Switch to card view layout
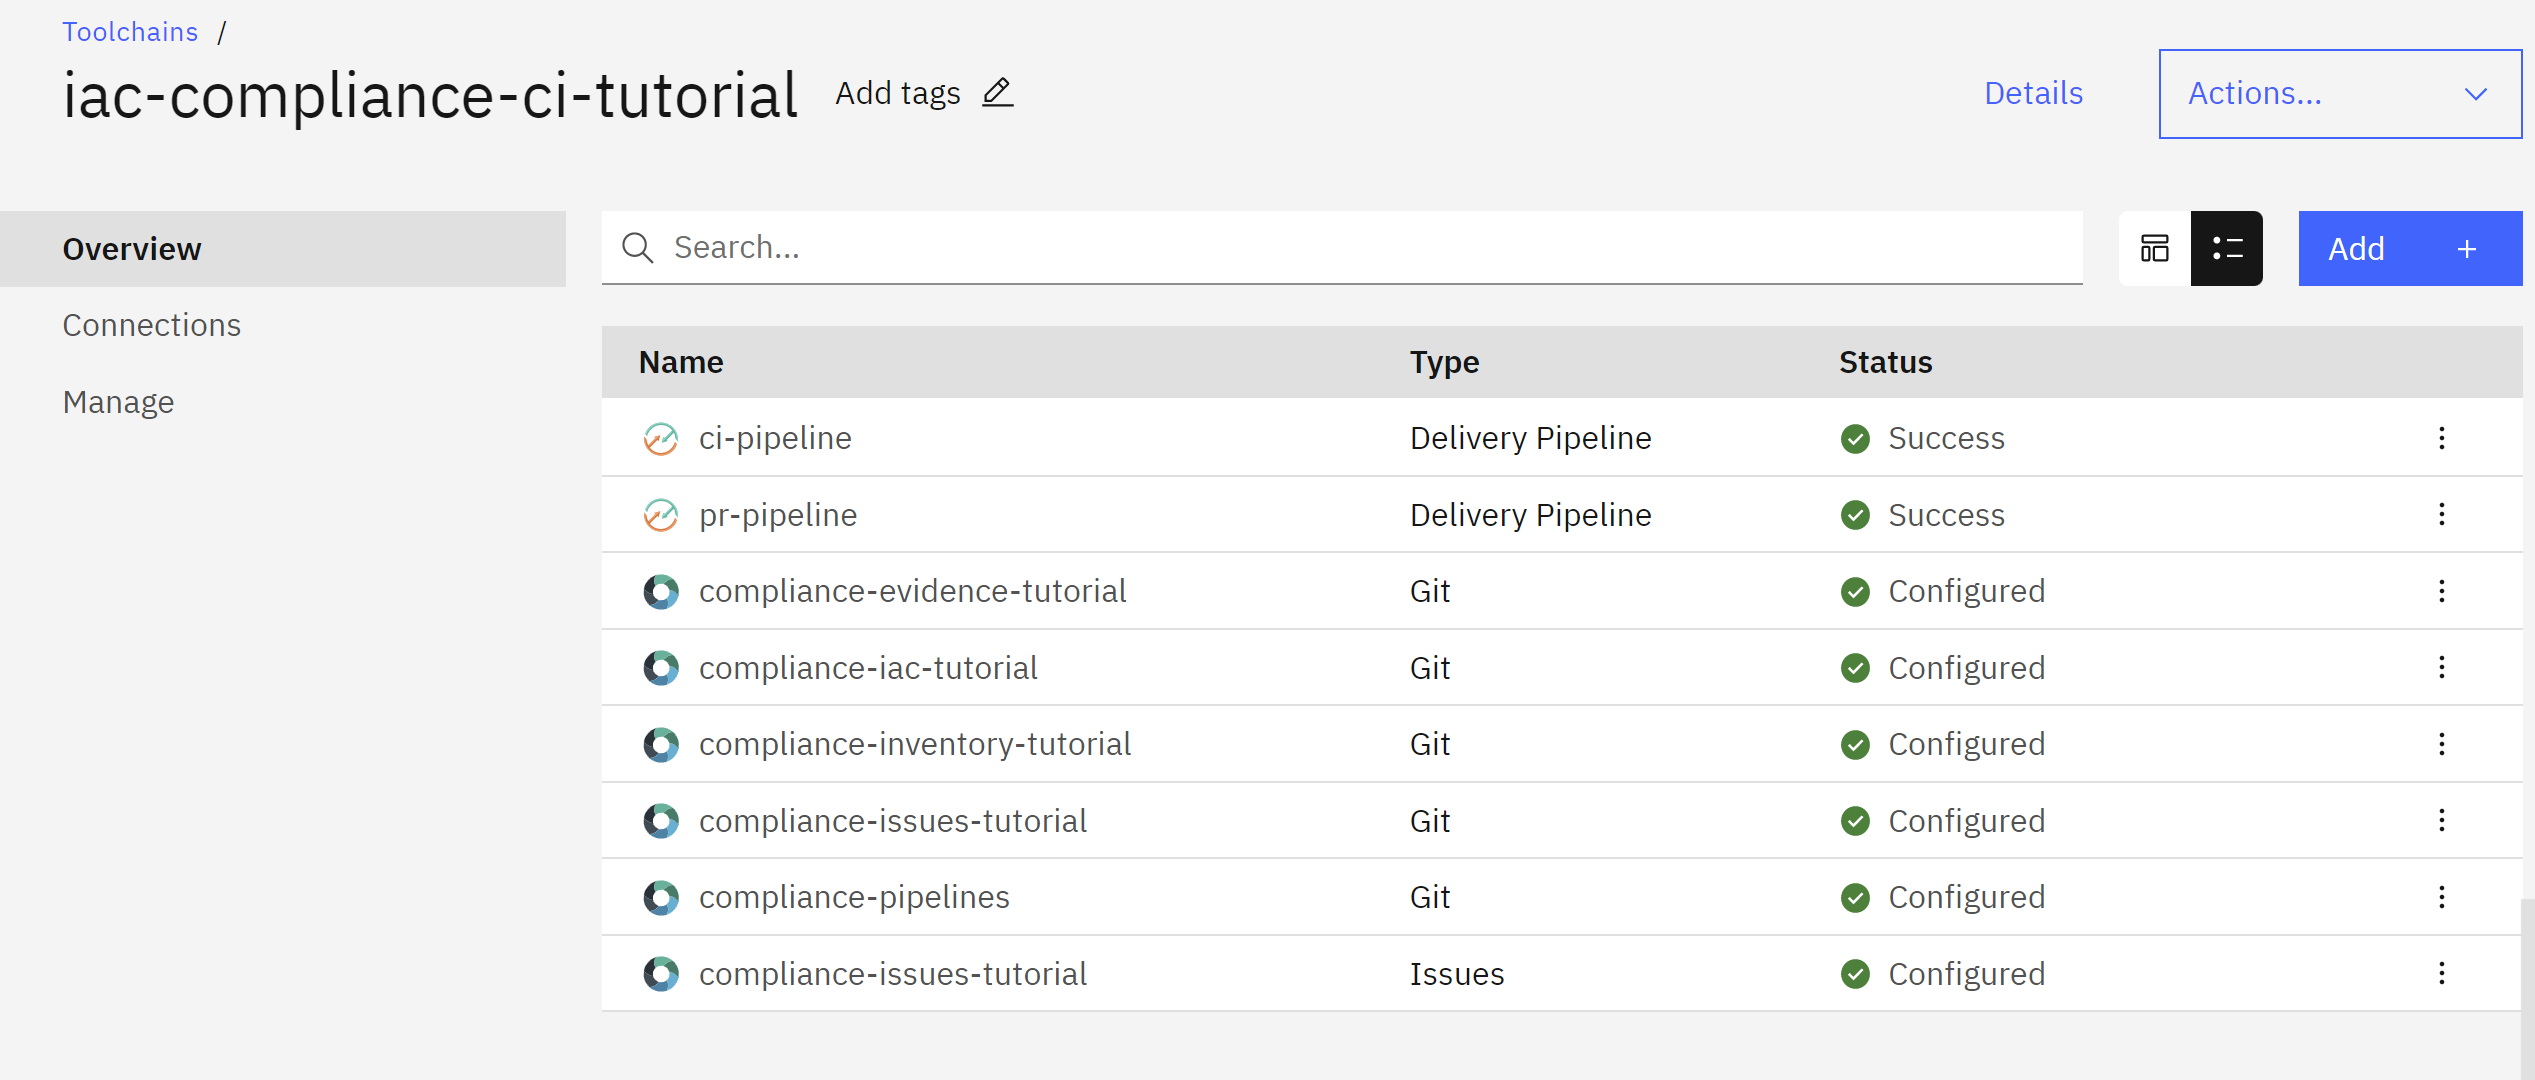The height and width of the screenshot is (1080, 2535). click(x=2155, y=248)
